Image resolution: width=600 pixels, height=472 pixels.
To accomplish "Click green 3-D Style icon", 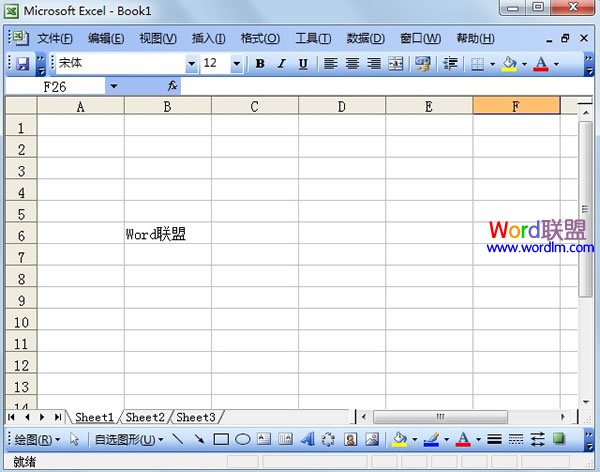I will click(559, 439).
